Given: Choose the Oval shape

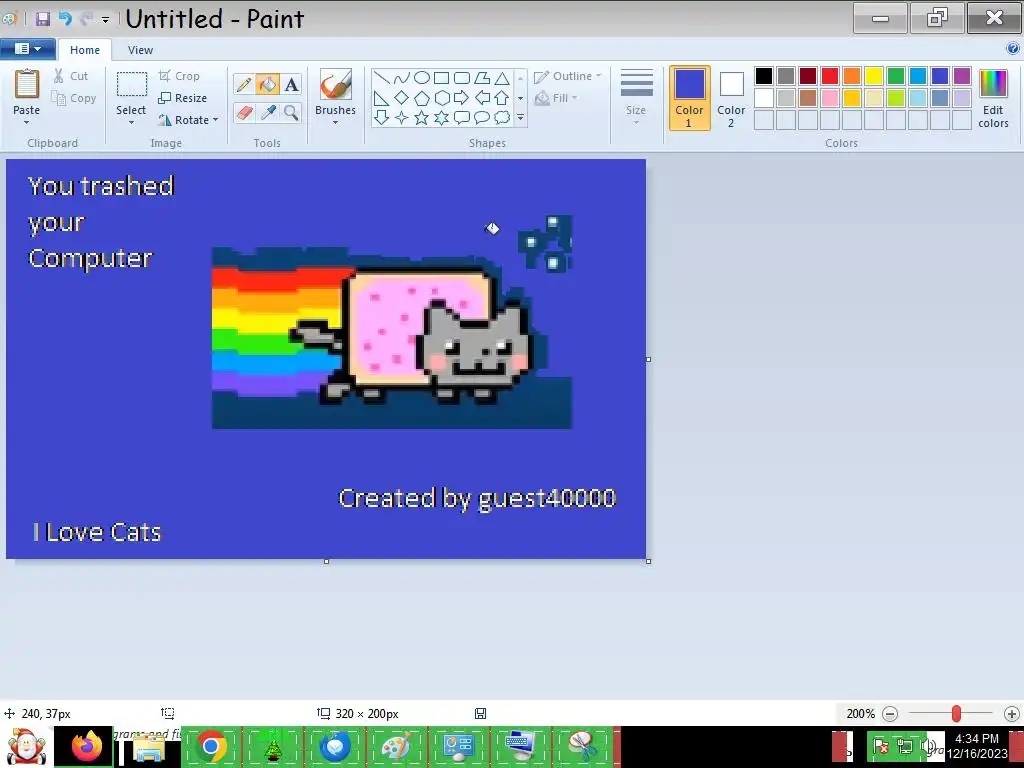Looking at the screenshot, I should pyautogui.click(x=422, y=78).
